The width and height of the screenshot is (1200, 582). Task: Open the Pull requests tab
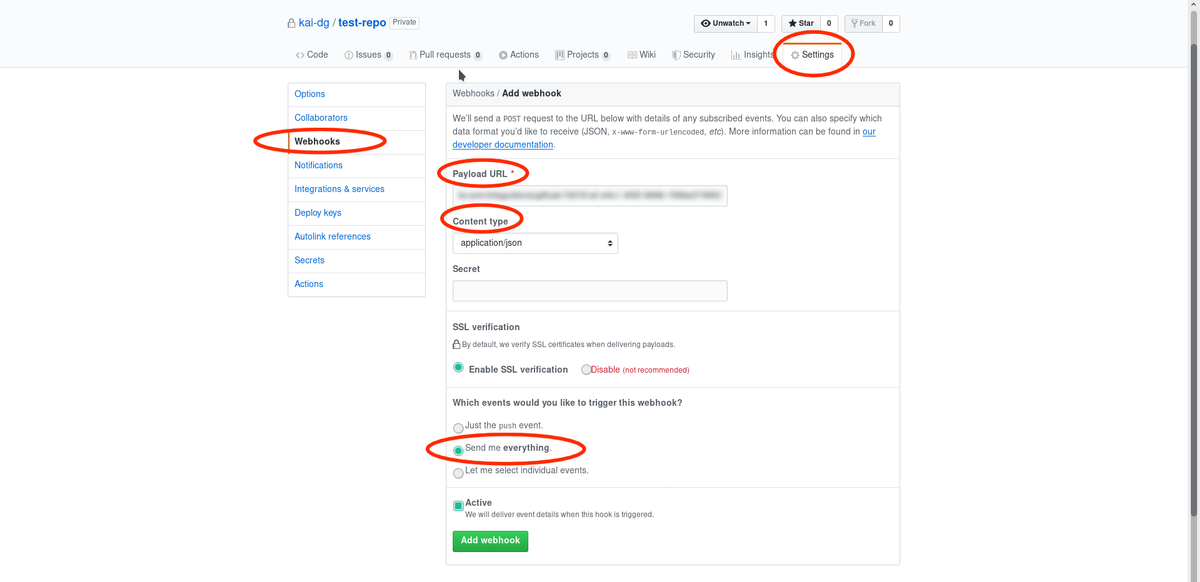pyautogui.click(x=445, y=55)
